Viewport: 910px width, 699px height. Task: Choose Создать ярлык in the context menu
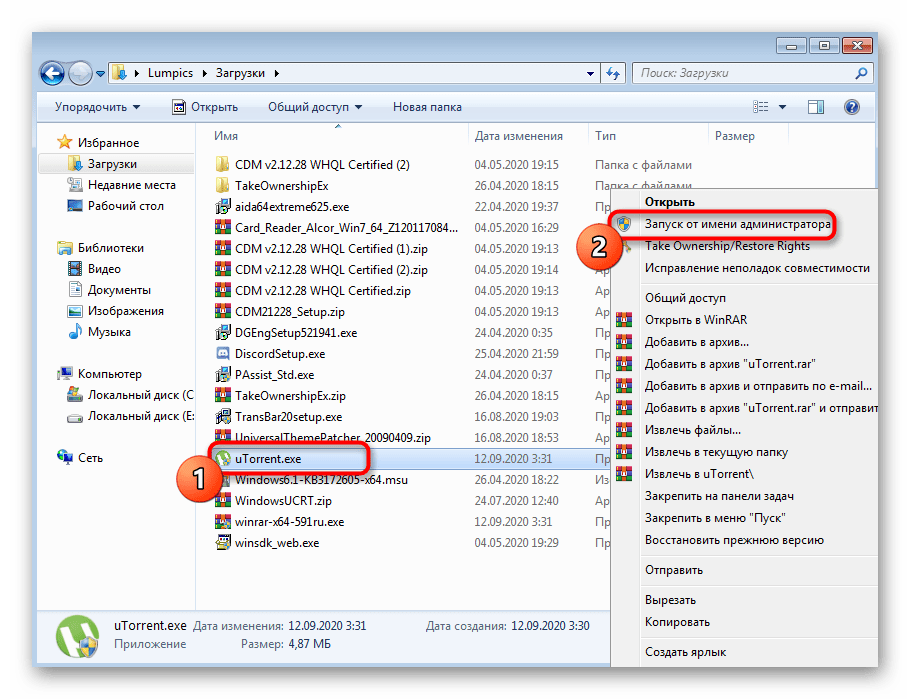pos(685,653)
